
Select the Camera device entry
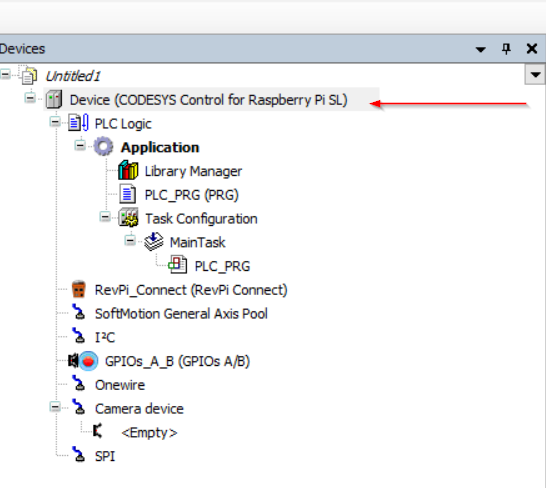(139, 409)
